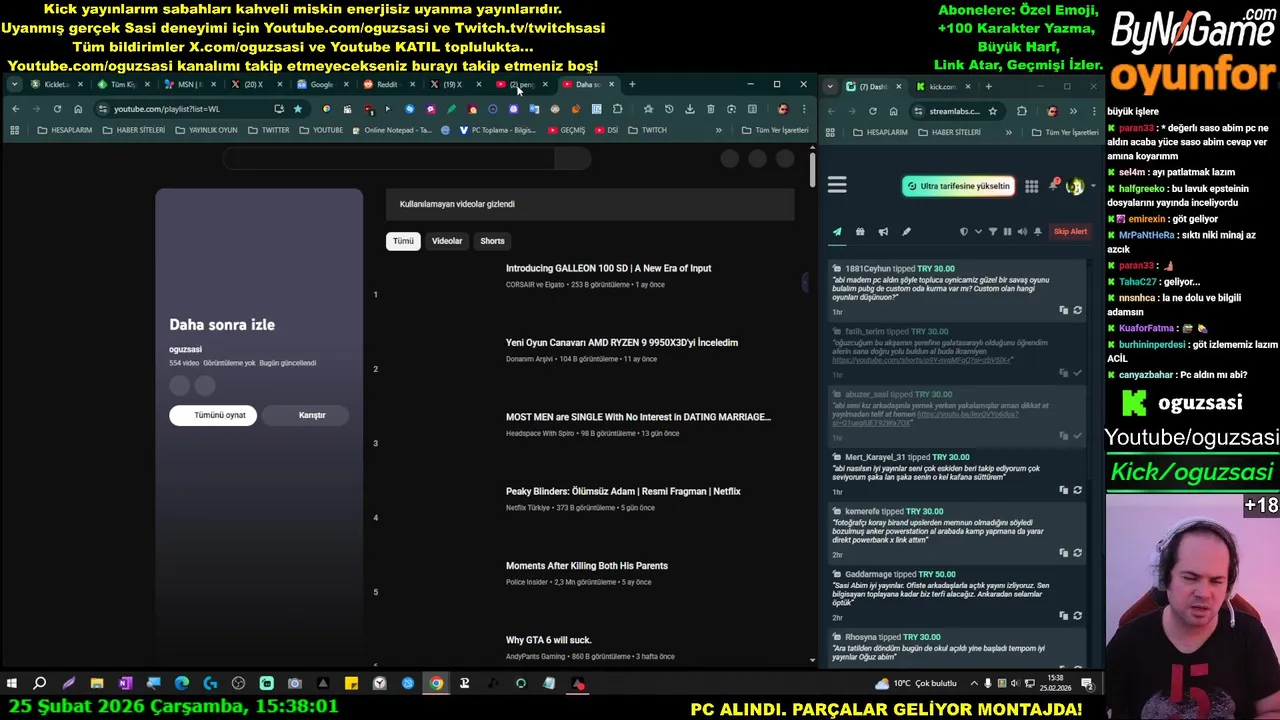Select the paper plane events feed icon

coord(837,232)
